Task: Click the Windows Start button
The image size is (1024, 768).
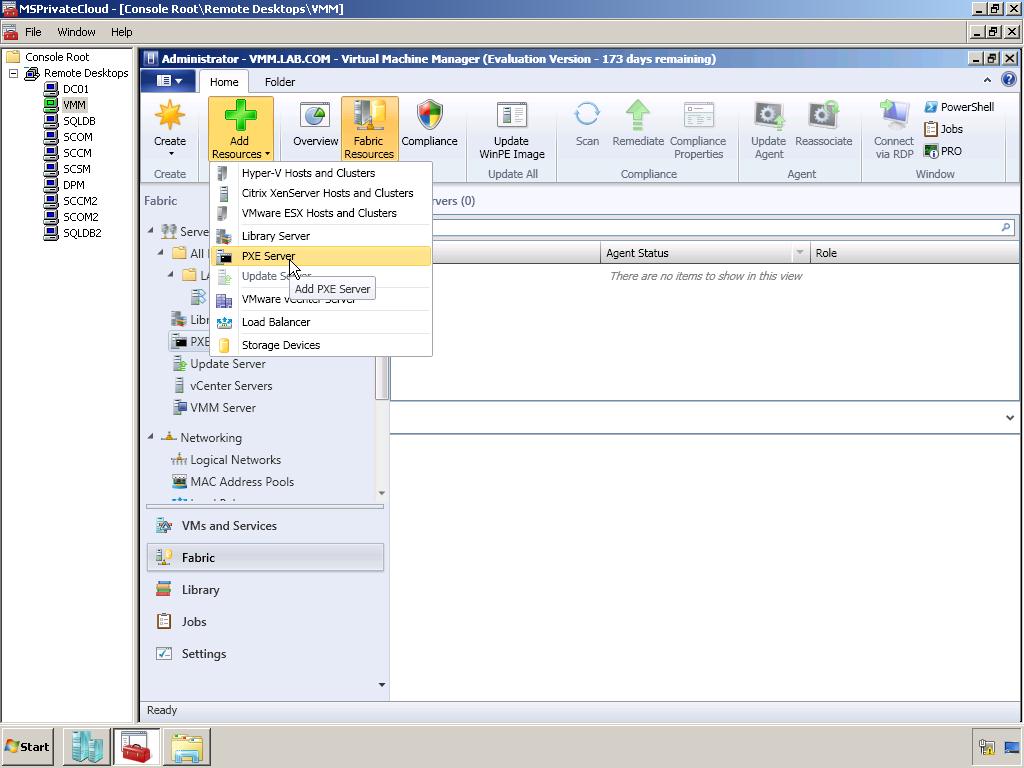Action: tap(27, 746)
